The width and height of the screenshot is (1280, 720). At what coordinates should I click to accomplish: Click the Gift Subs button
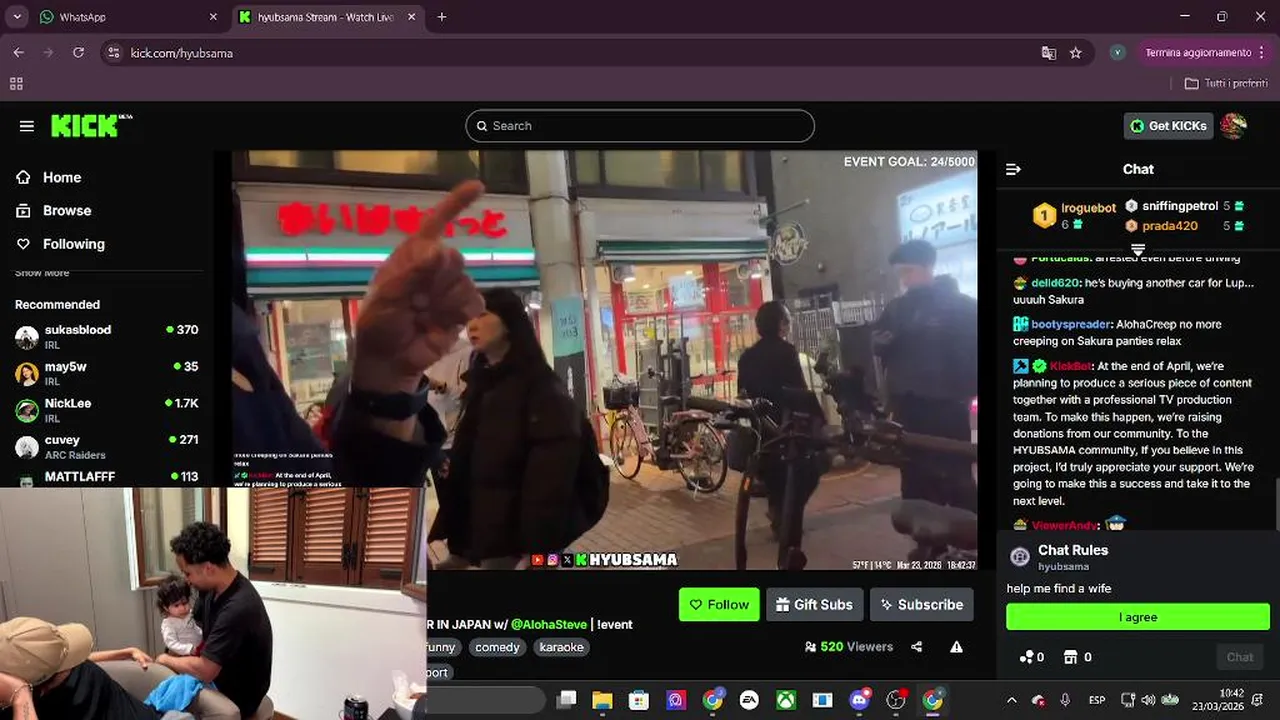pyautogui.click(x=815, y=604)
